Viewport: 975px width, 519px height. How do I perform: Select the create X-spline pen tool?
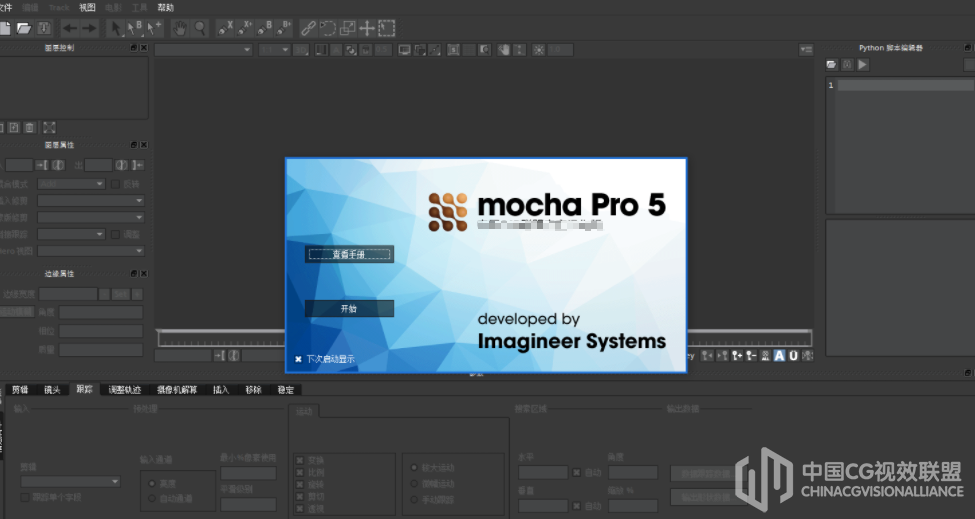tap(224, 28)
